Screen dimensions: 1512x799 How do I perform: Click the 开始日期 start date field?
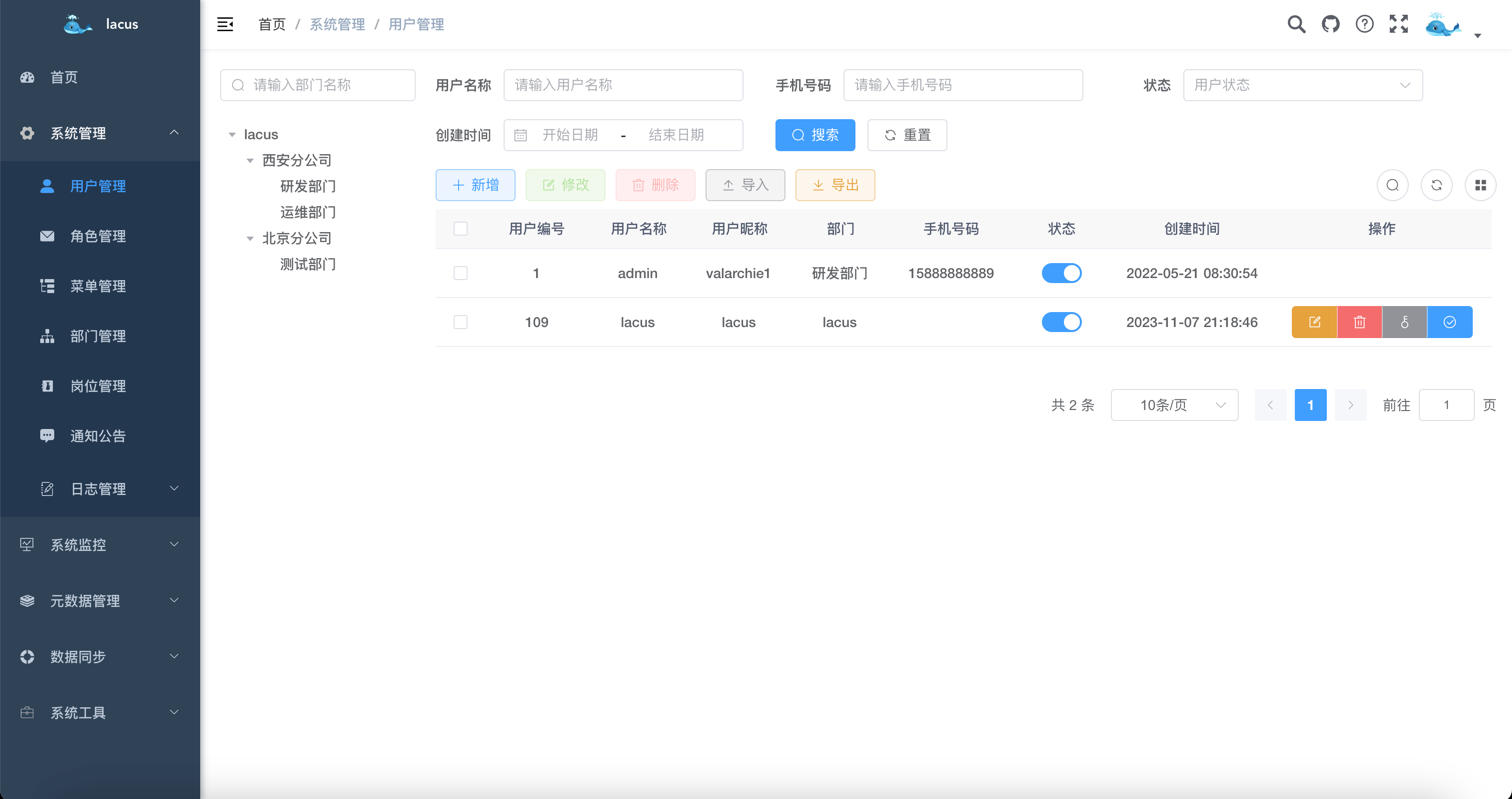(x=570, y=135)
